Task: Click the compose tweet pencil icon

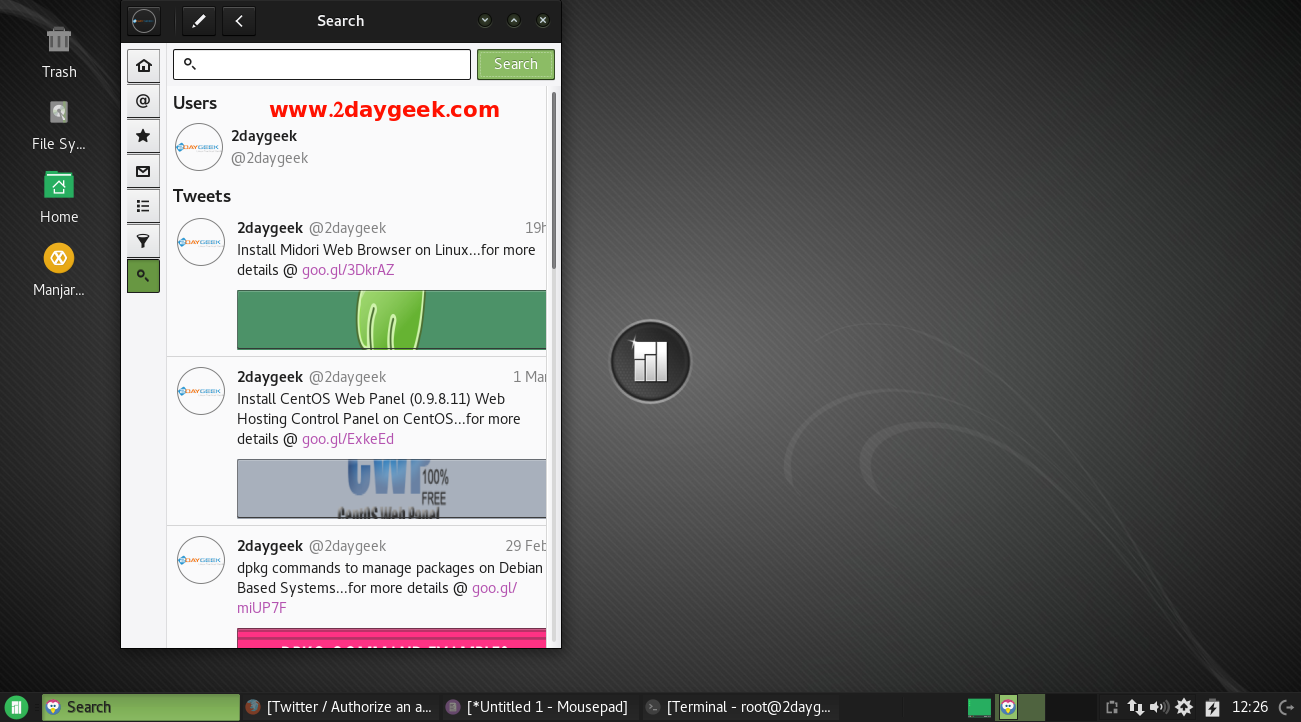Action: click(199, 20)
